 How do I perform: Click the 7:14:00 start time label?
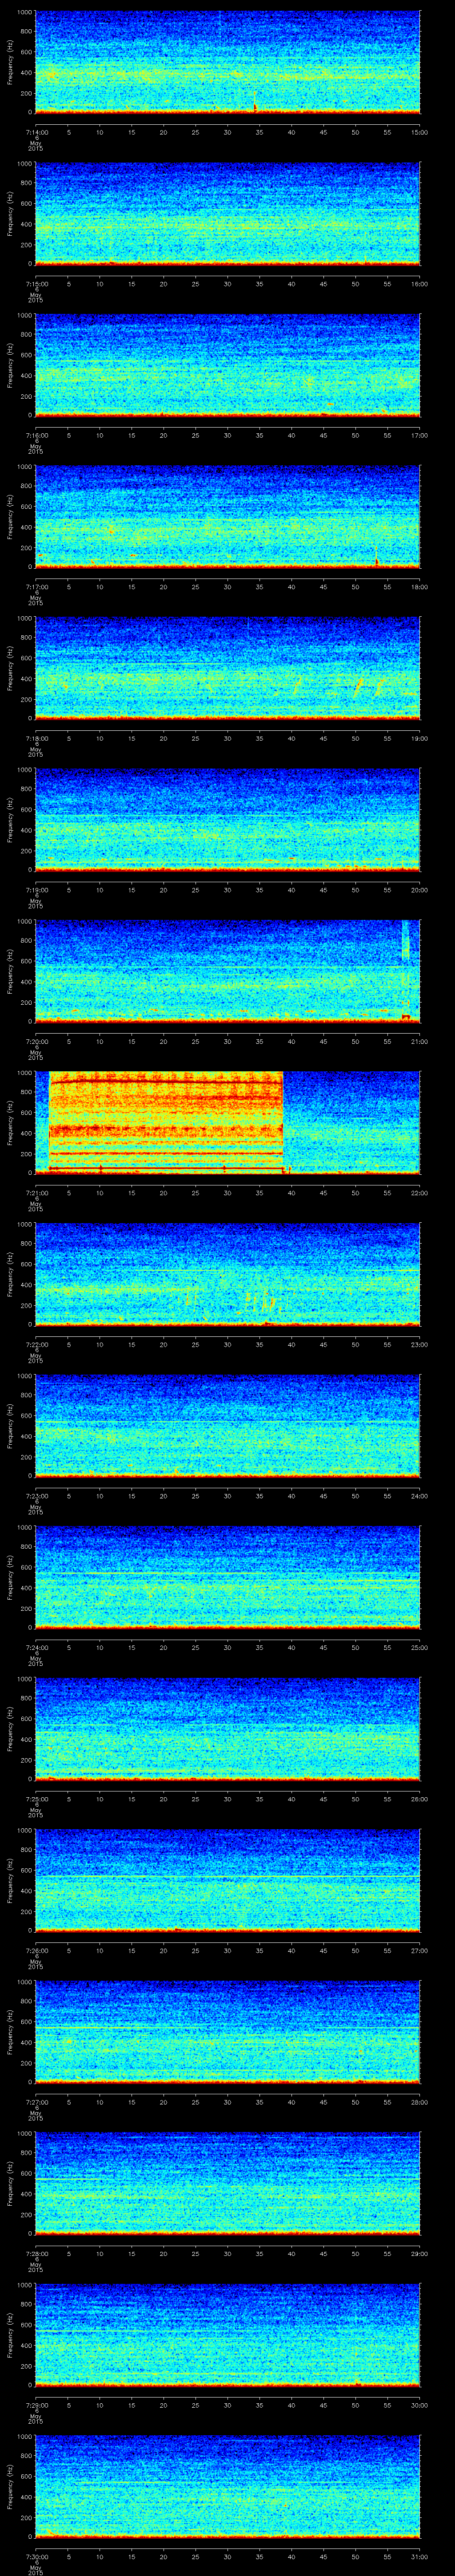(36, 132)
